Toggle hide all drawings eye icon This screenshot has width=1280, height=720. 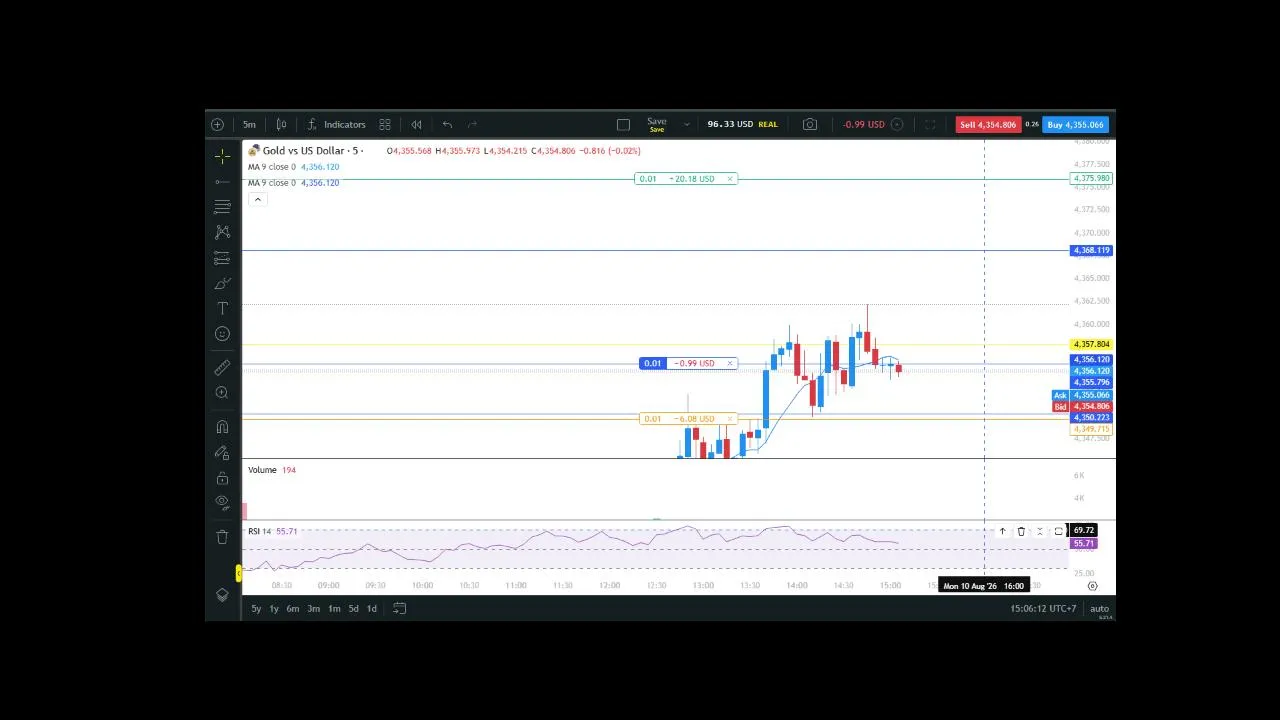222,503
